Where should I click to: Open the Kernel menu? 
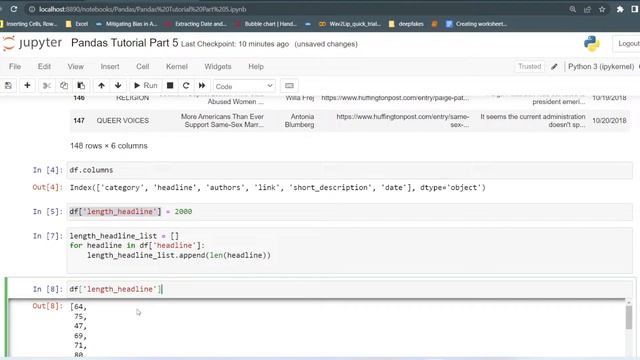177,67
